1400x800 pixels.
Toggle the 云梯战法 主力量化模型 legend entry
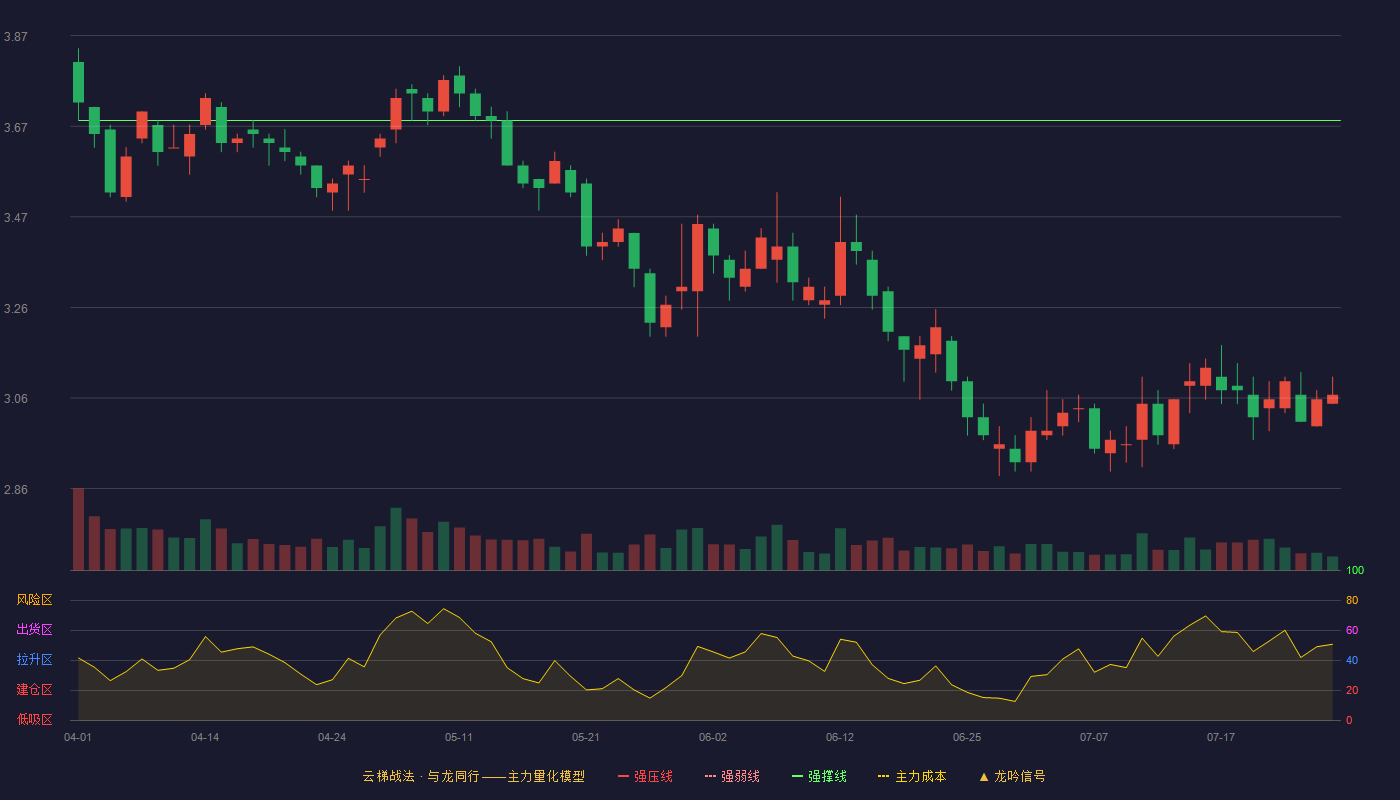[x=473, y=776]
